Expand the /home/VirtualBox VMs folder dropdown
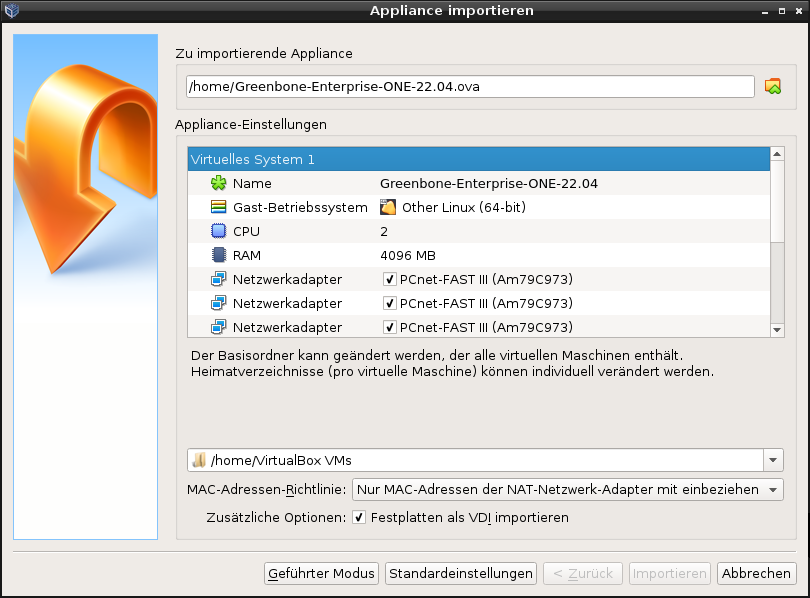The width and height of the screenshot is (810, 598). (x=773, y=460)
